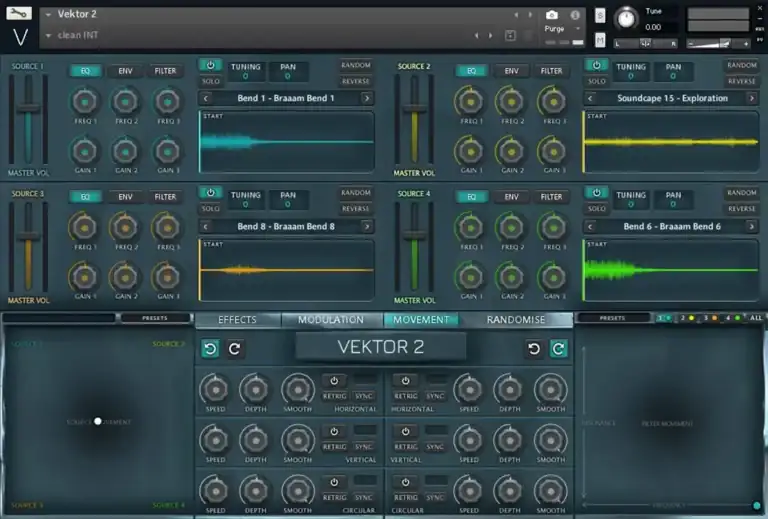This screenshot has width=768, height=519.
Task: Click Sync in right Vertical row
Action: coord(435,447)
